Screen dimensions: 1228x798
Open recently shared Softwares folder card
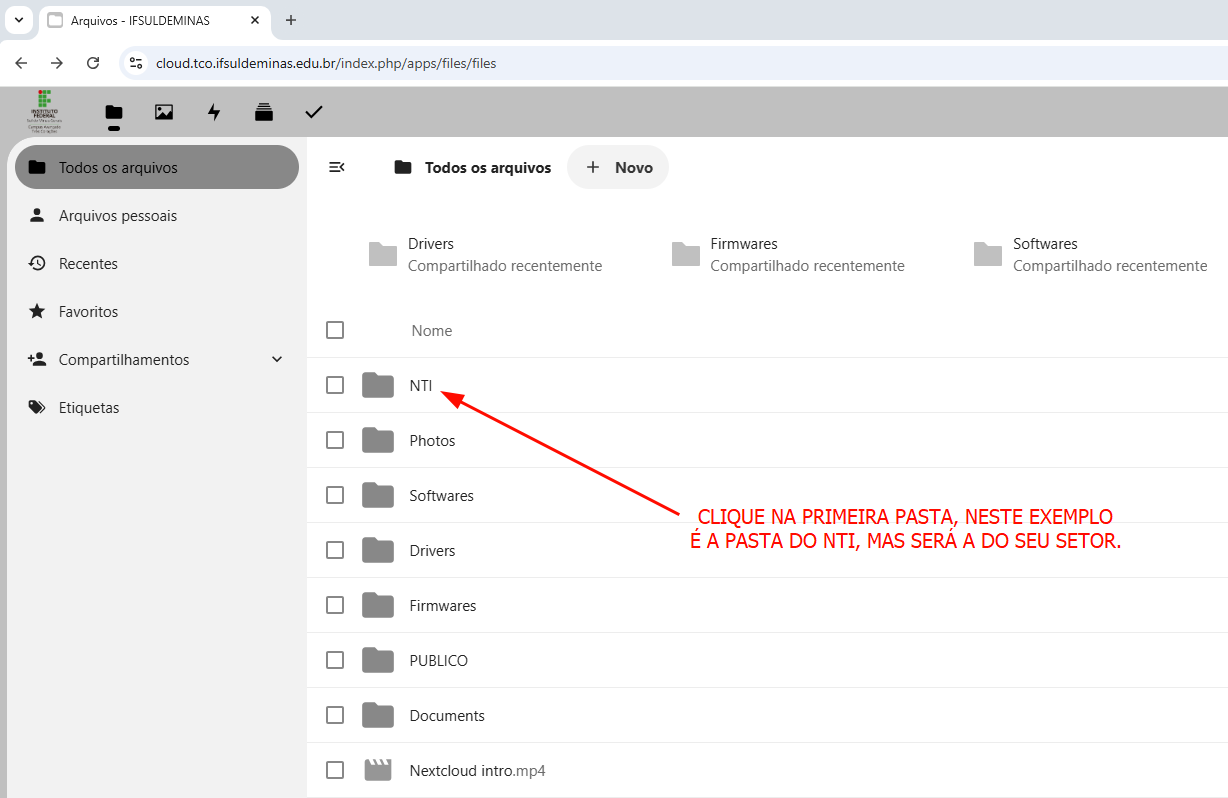click(1092, 255)
